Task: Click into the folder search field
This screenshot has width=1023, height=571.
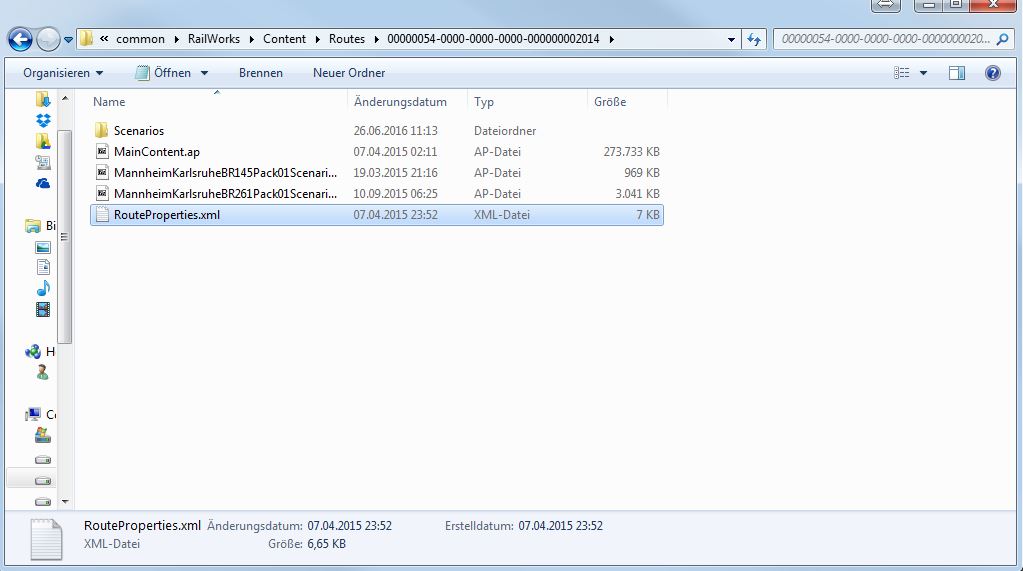Action: pos(884,39)
